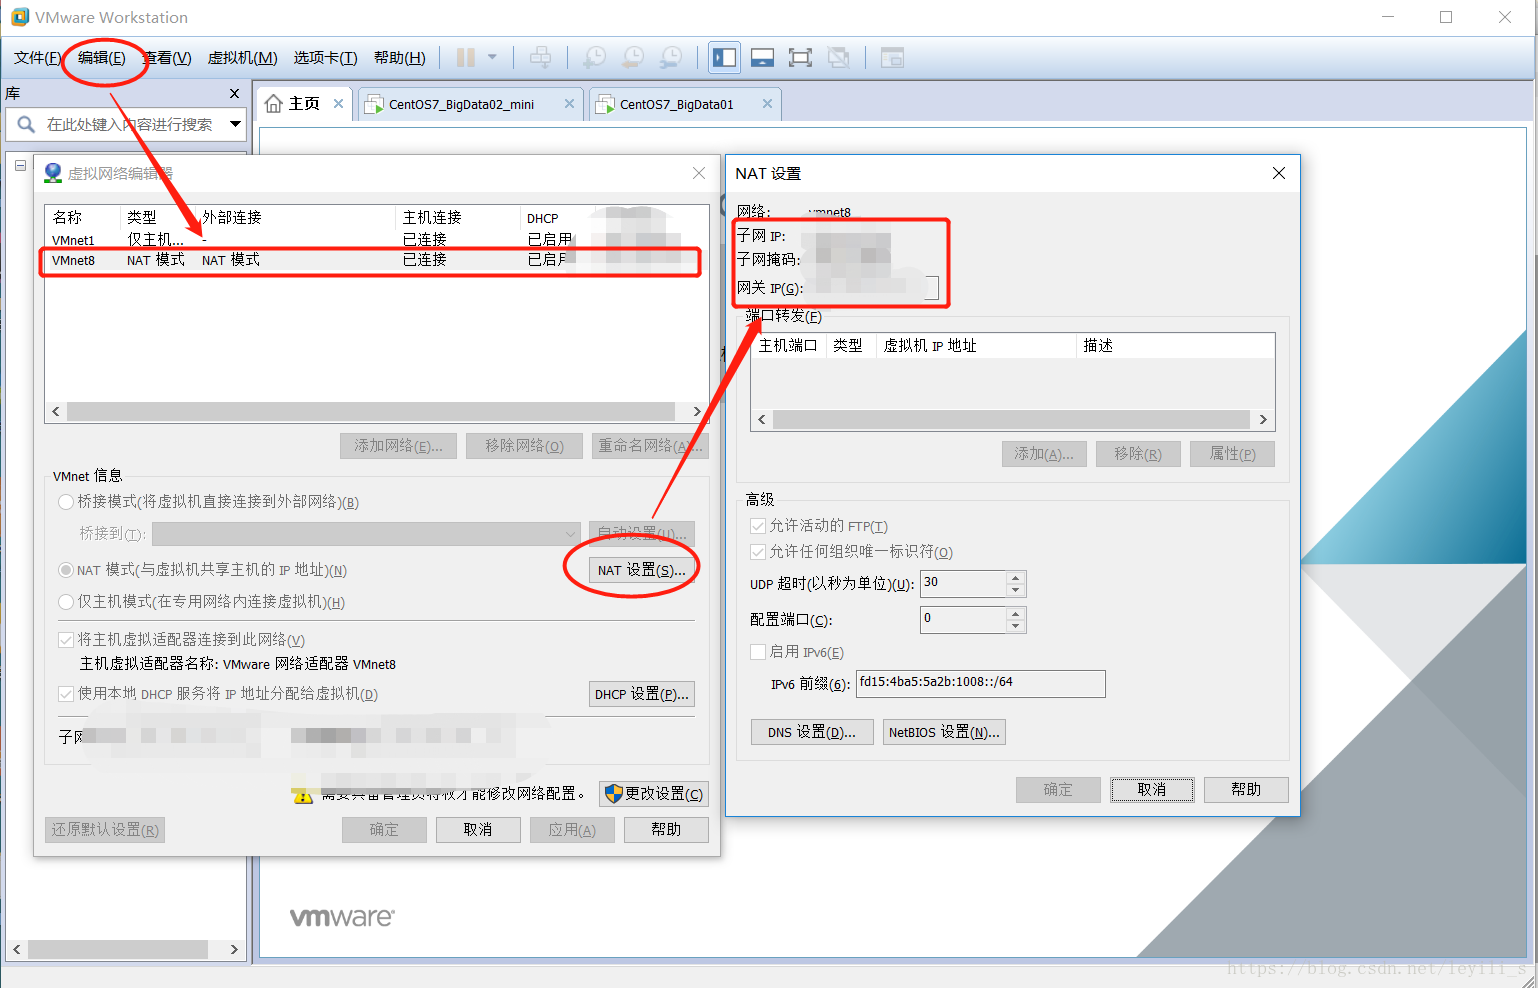Close the 主页 tab with its X

coord(339,103)
